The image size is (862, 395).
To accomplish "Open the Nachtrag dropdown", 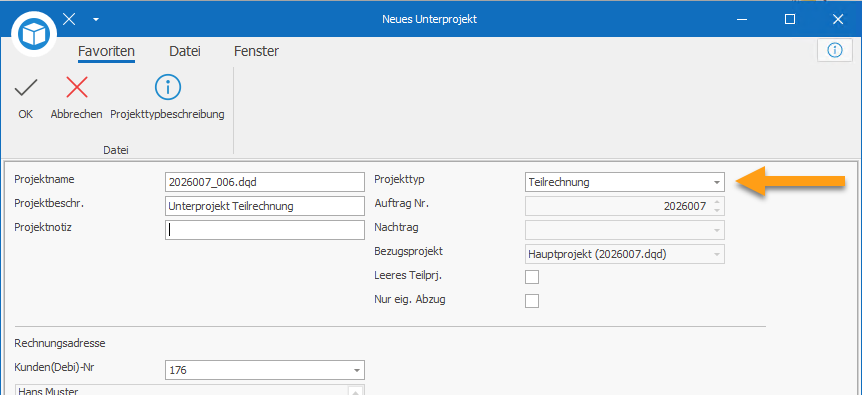I will [716, 230].
